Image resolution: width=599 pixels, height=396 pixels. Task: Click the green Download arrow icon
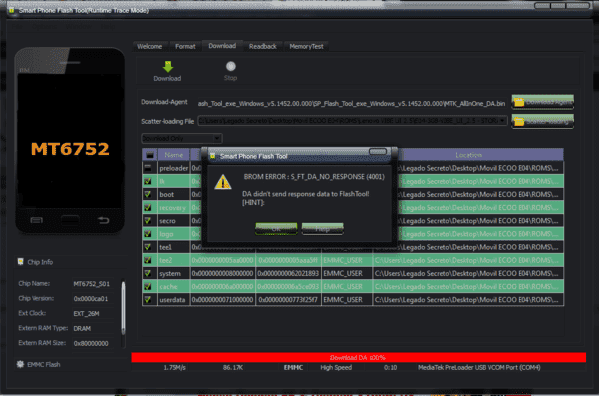168,66
